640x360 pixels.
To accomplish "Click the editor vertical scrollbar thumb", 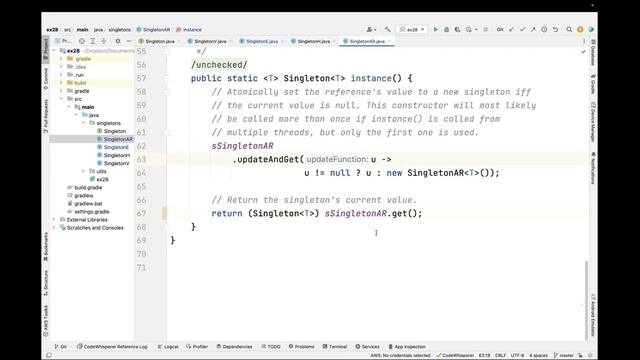I will click(587, 299).
